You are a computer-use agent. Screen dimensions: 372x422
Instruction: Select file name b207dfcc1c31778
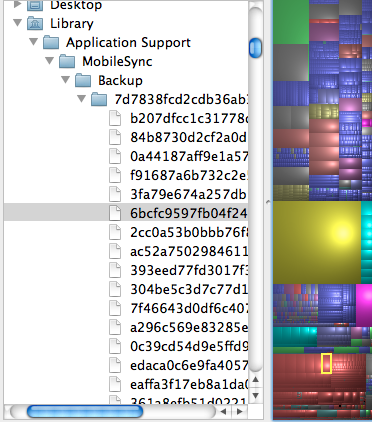pyautogui.click(x=189, y=118)
